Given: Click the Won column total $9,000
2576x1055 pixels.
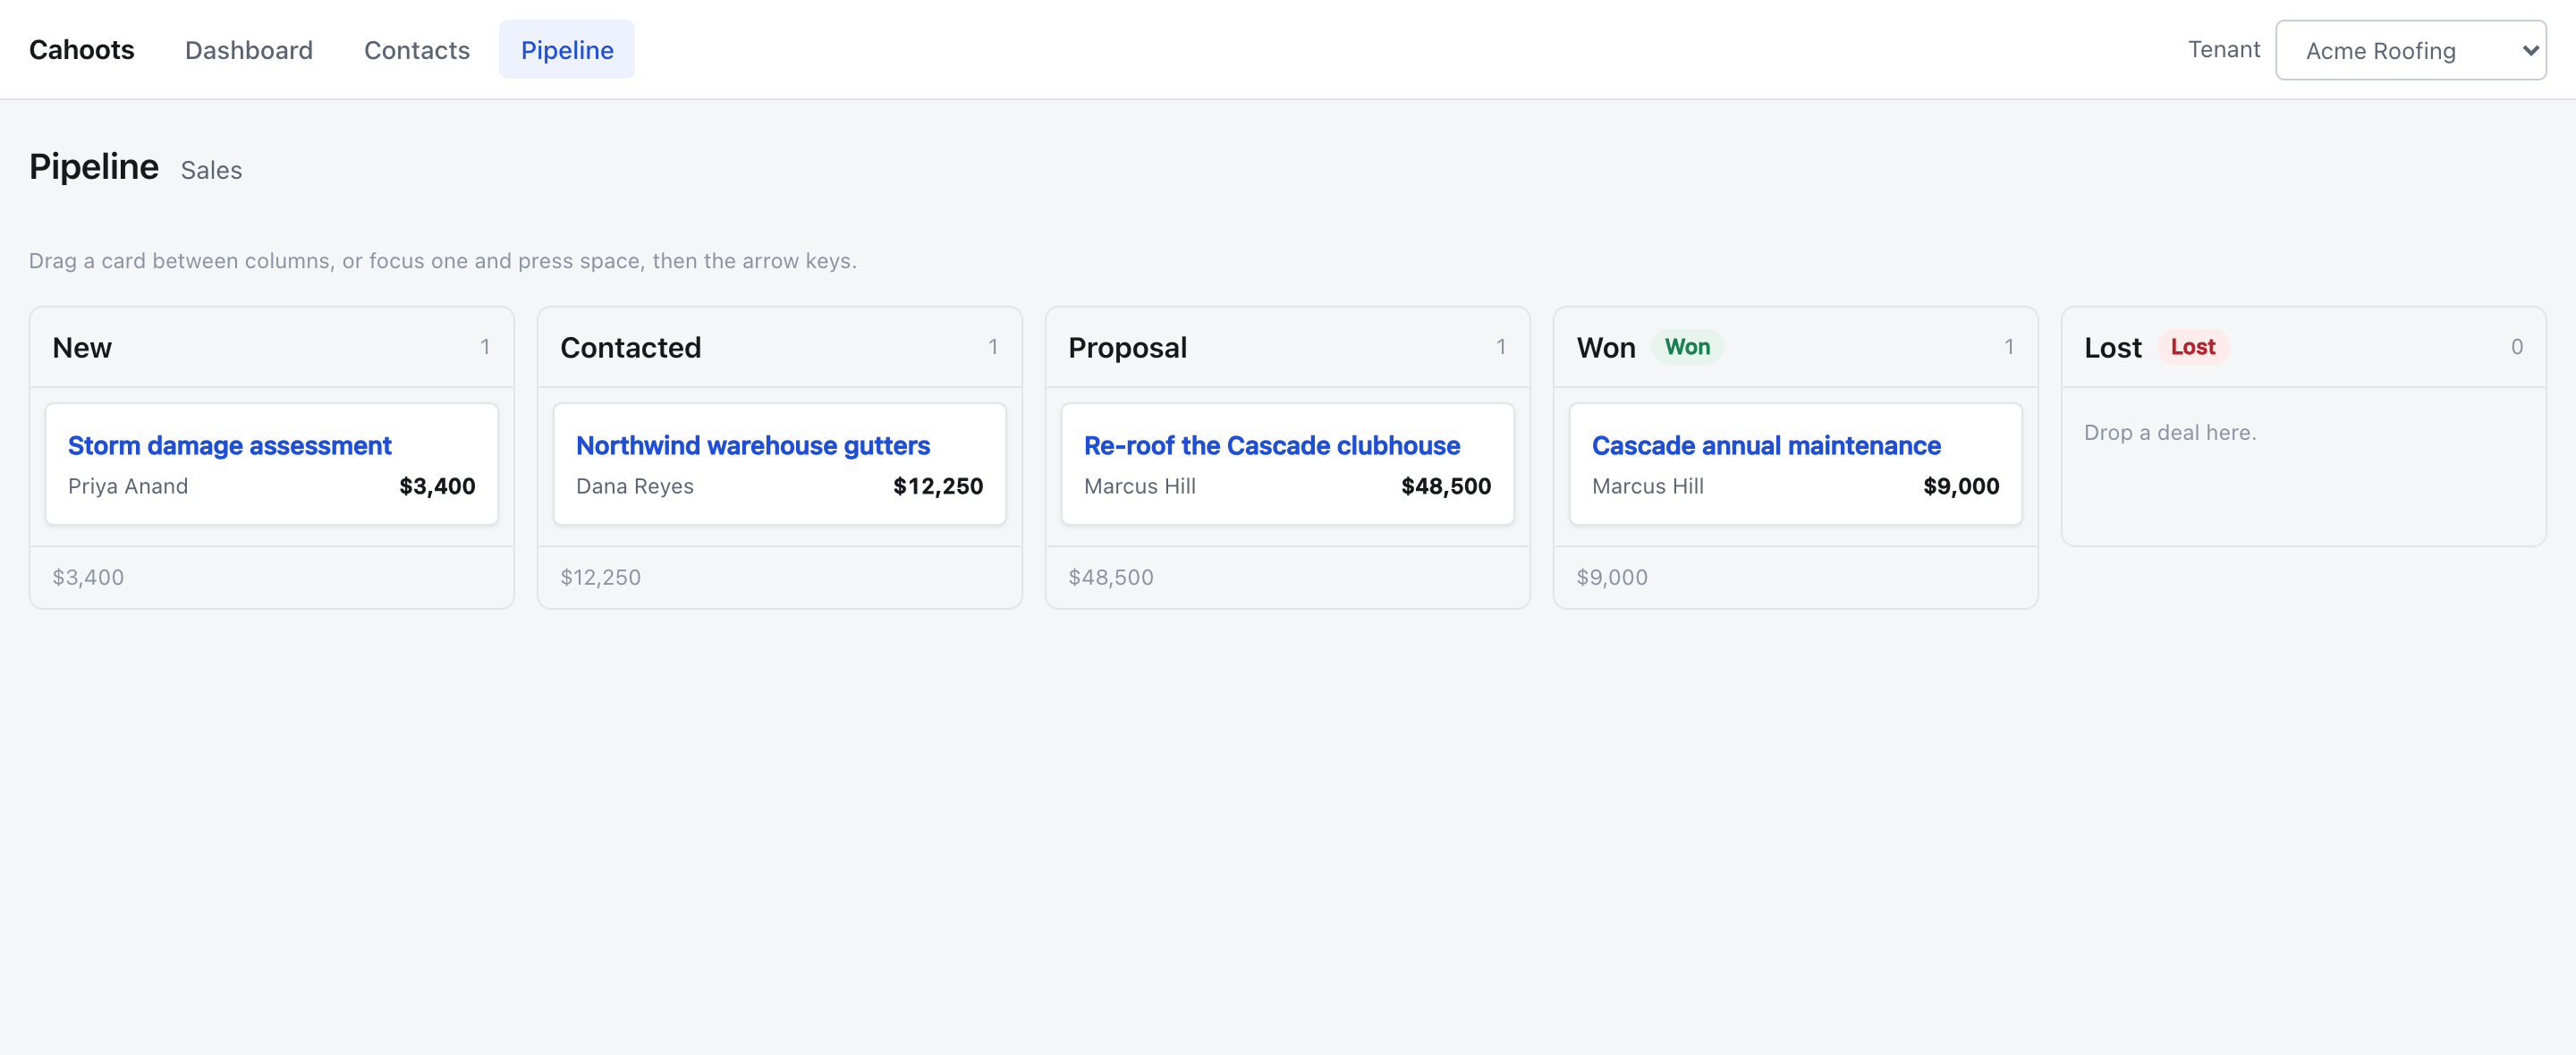Looking at the screenshot, I should point(1612,577).
